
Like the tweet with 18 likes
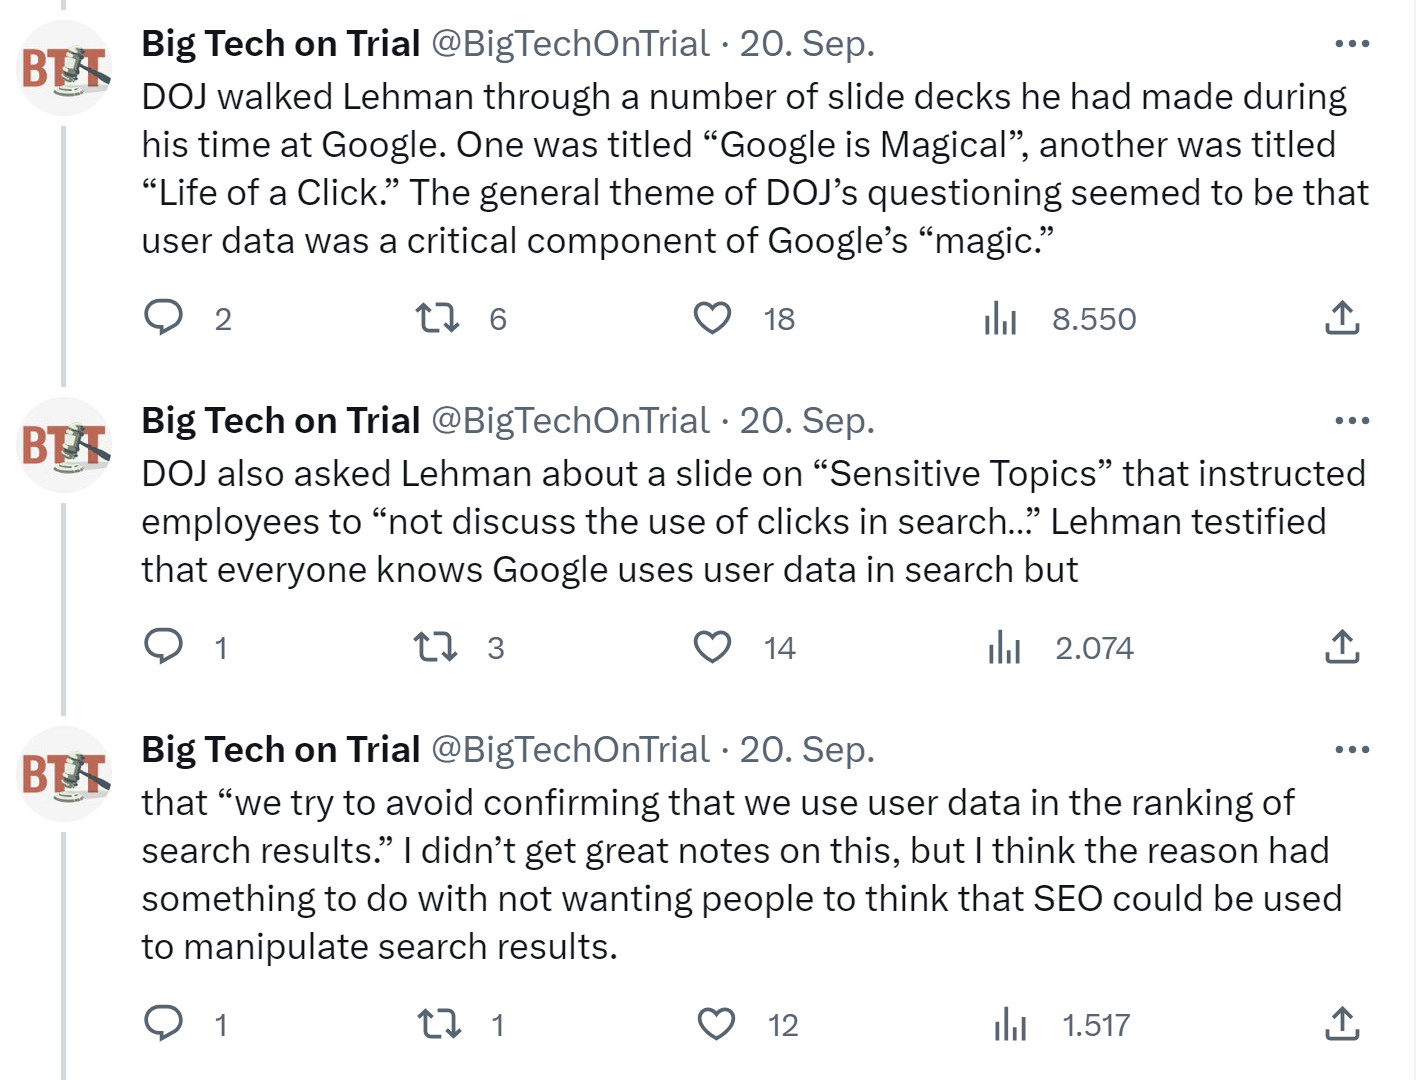[712, 318]
